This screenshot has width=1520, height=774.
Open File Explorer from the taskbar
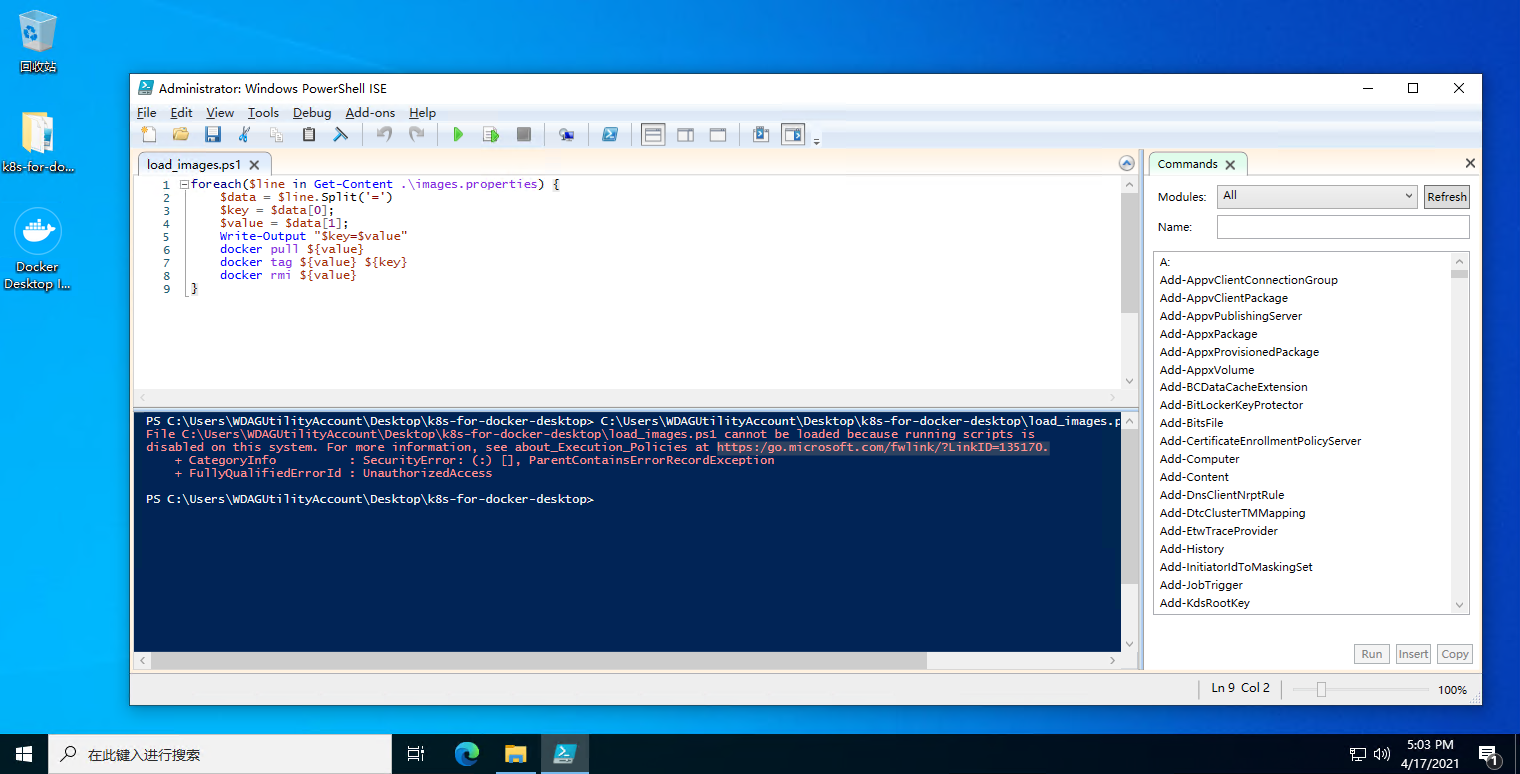(x=515, y=754)
